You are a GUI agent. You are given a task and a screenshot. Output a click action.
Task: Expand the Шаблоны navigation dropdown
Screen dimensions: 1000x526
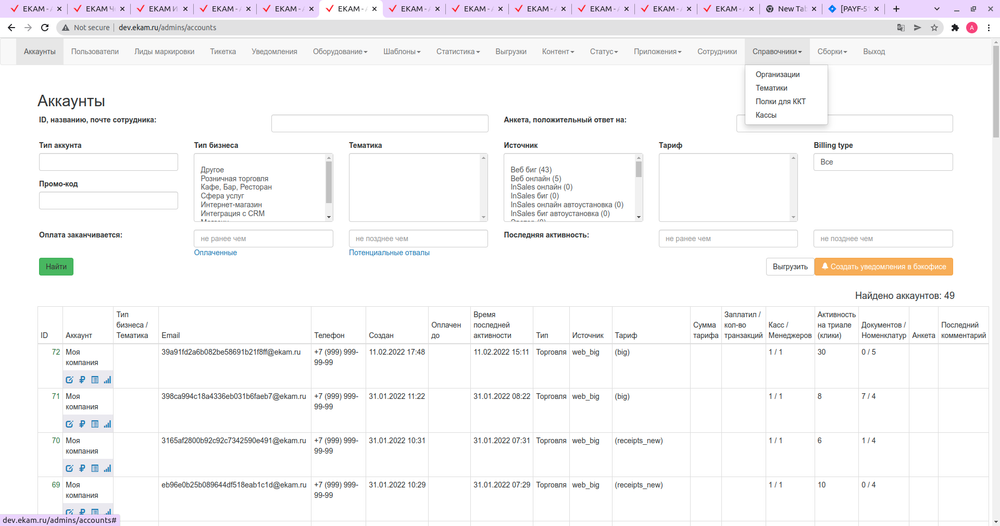pos(401,52)
